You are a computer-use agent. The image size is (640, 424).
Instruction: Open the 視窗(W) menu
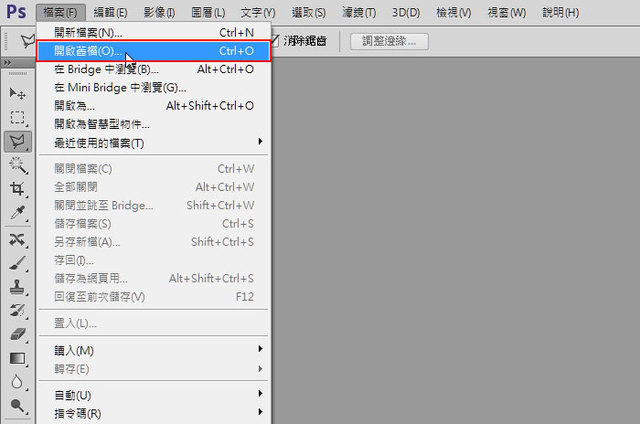pos(507,13)
